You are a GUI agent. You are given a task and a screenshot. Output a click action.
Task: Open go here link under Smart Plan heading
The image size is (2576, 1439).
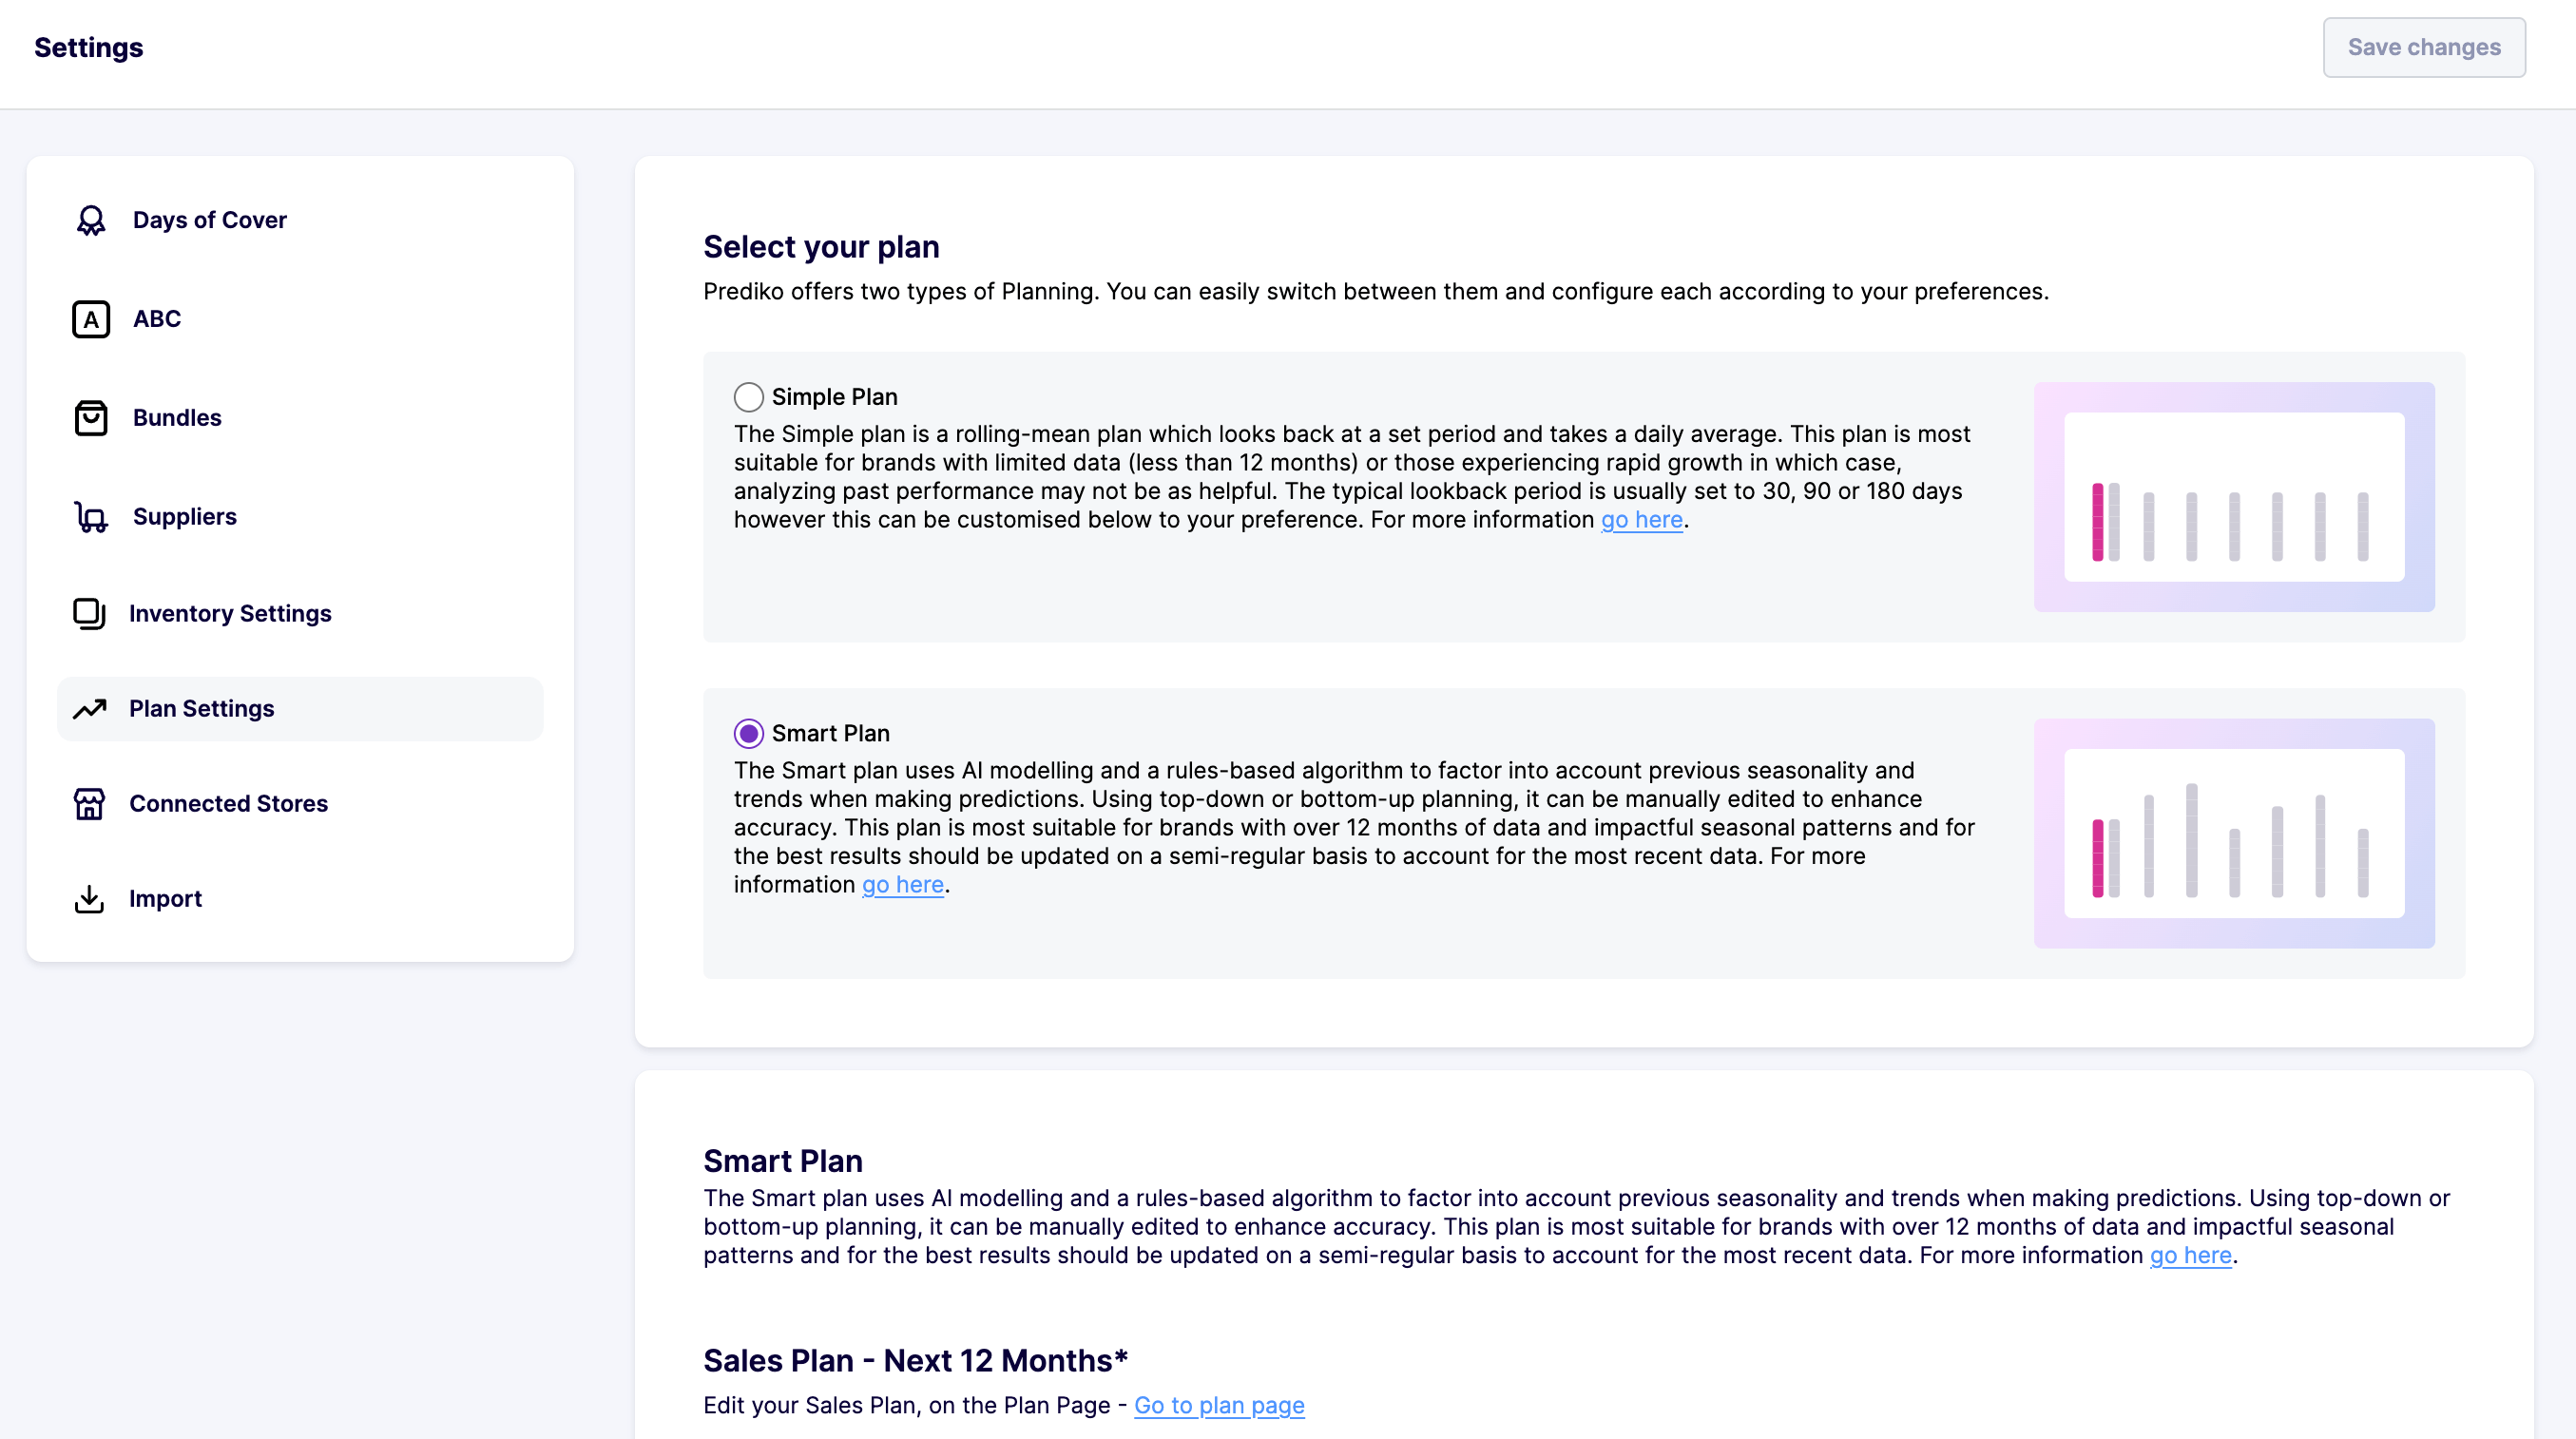(2190, 1255)
